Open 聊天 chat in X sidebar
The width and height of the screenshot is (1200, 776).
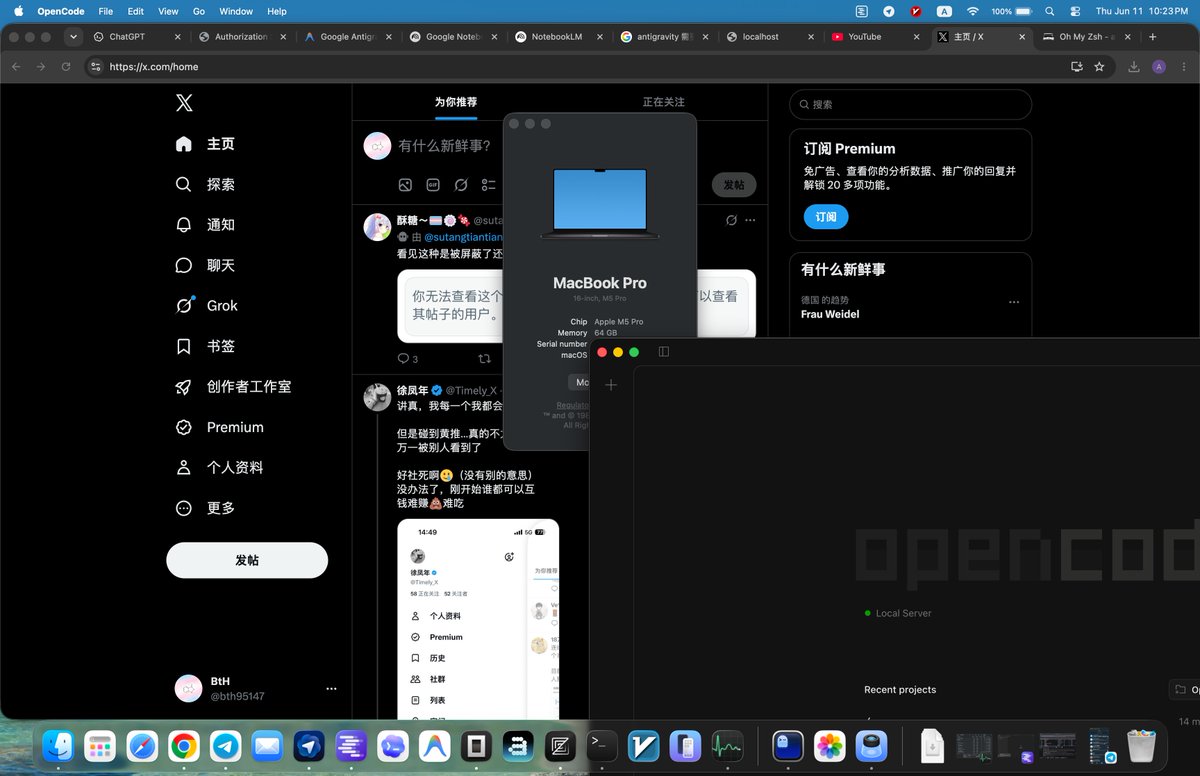pyautogui.click(x=205, y=265)
